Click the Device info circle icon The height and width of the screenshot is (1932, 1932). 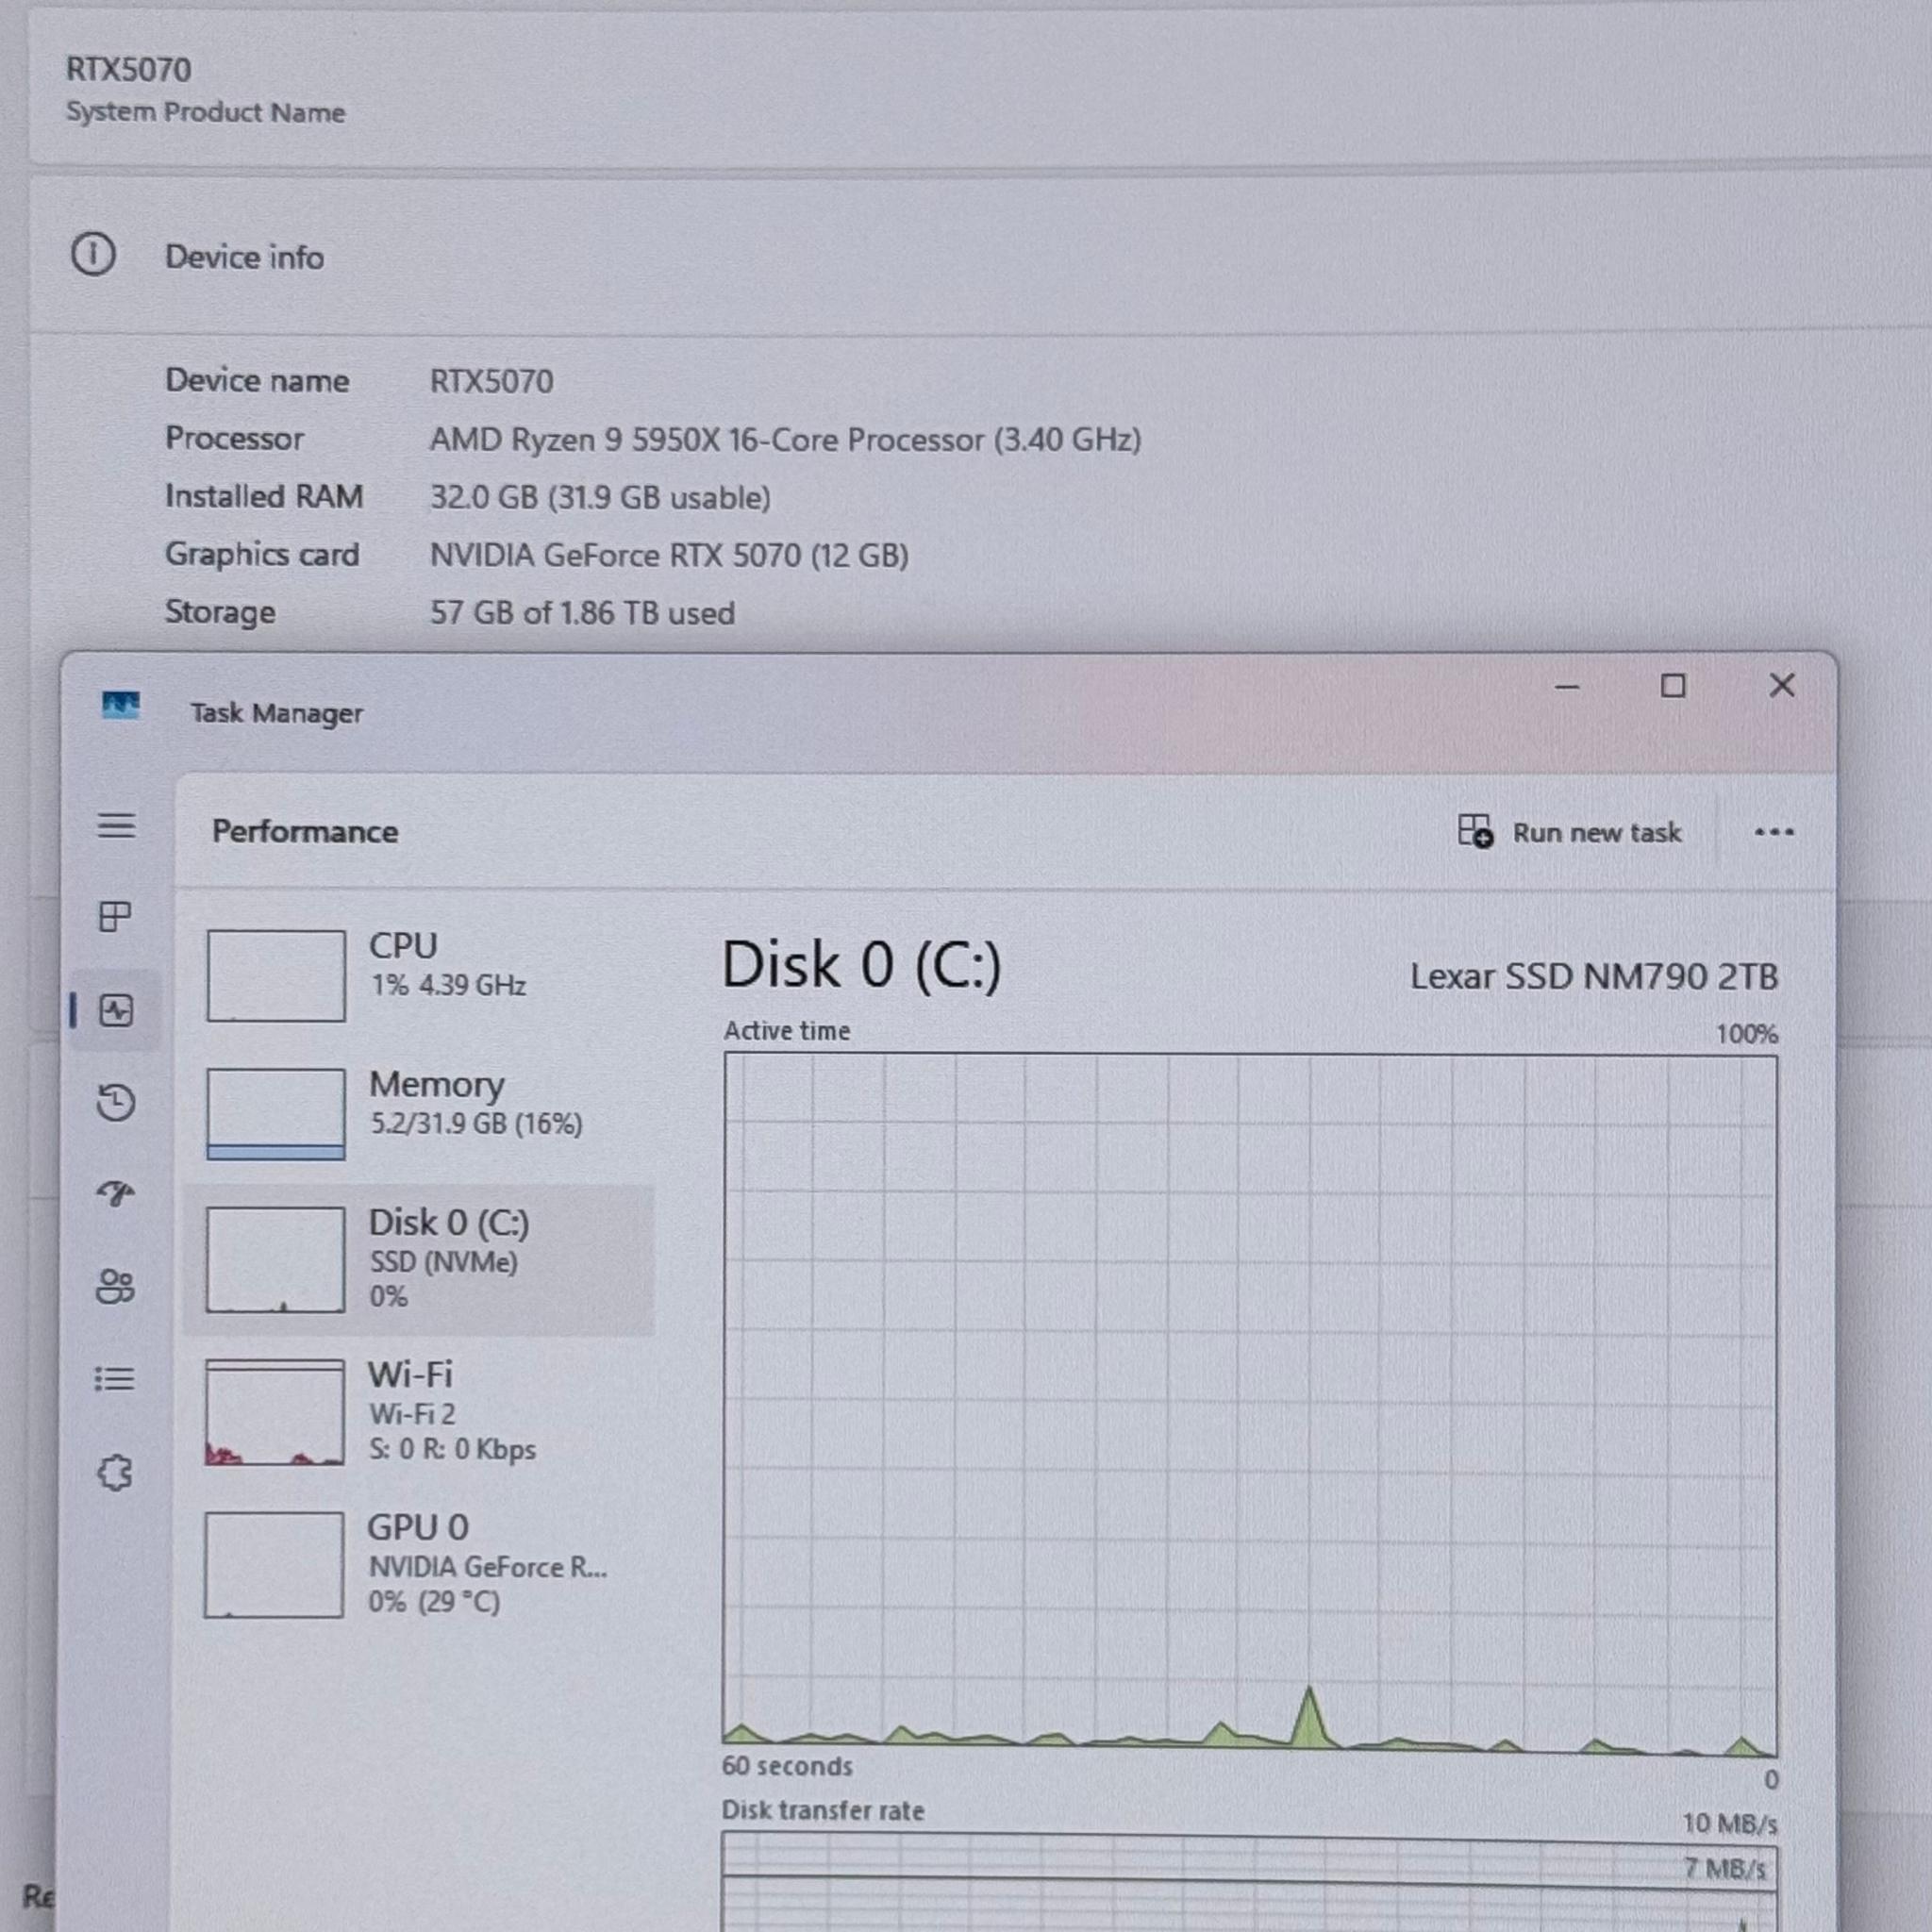(x=93, y=254)
